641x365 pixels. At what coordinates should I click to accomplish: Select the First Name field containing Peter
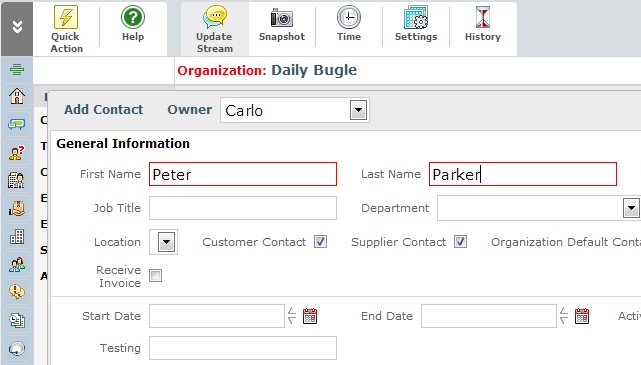pos(243,174)
